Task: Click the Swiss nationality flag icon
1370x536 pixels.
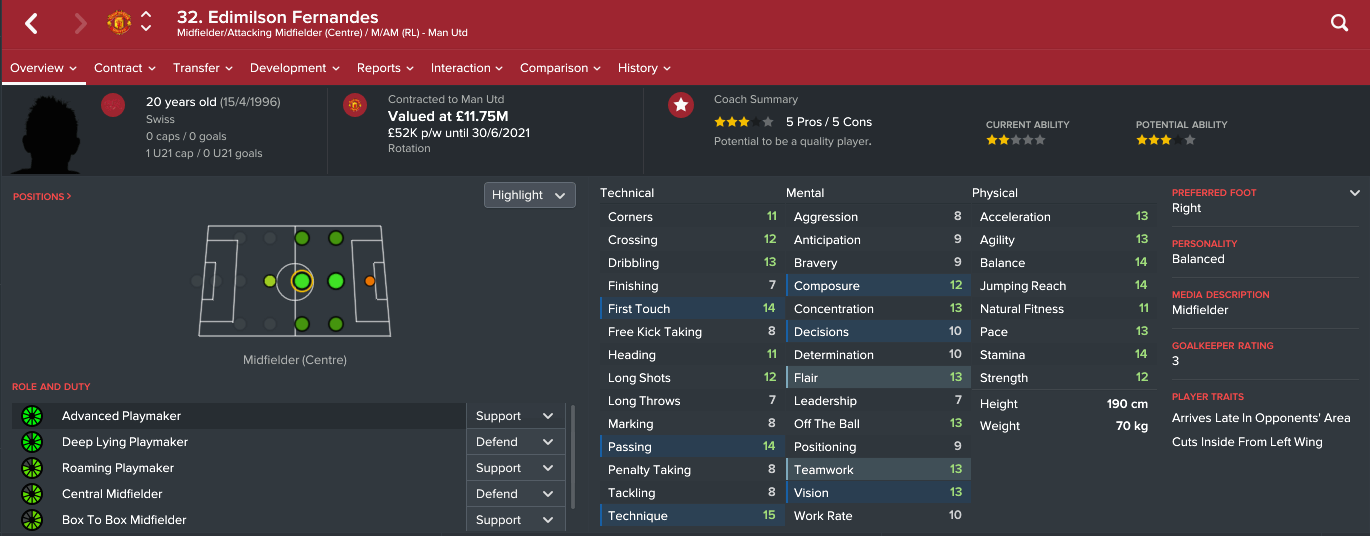Action: (113, 105)
